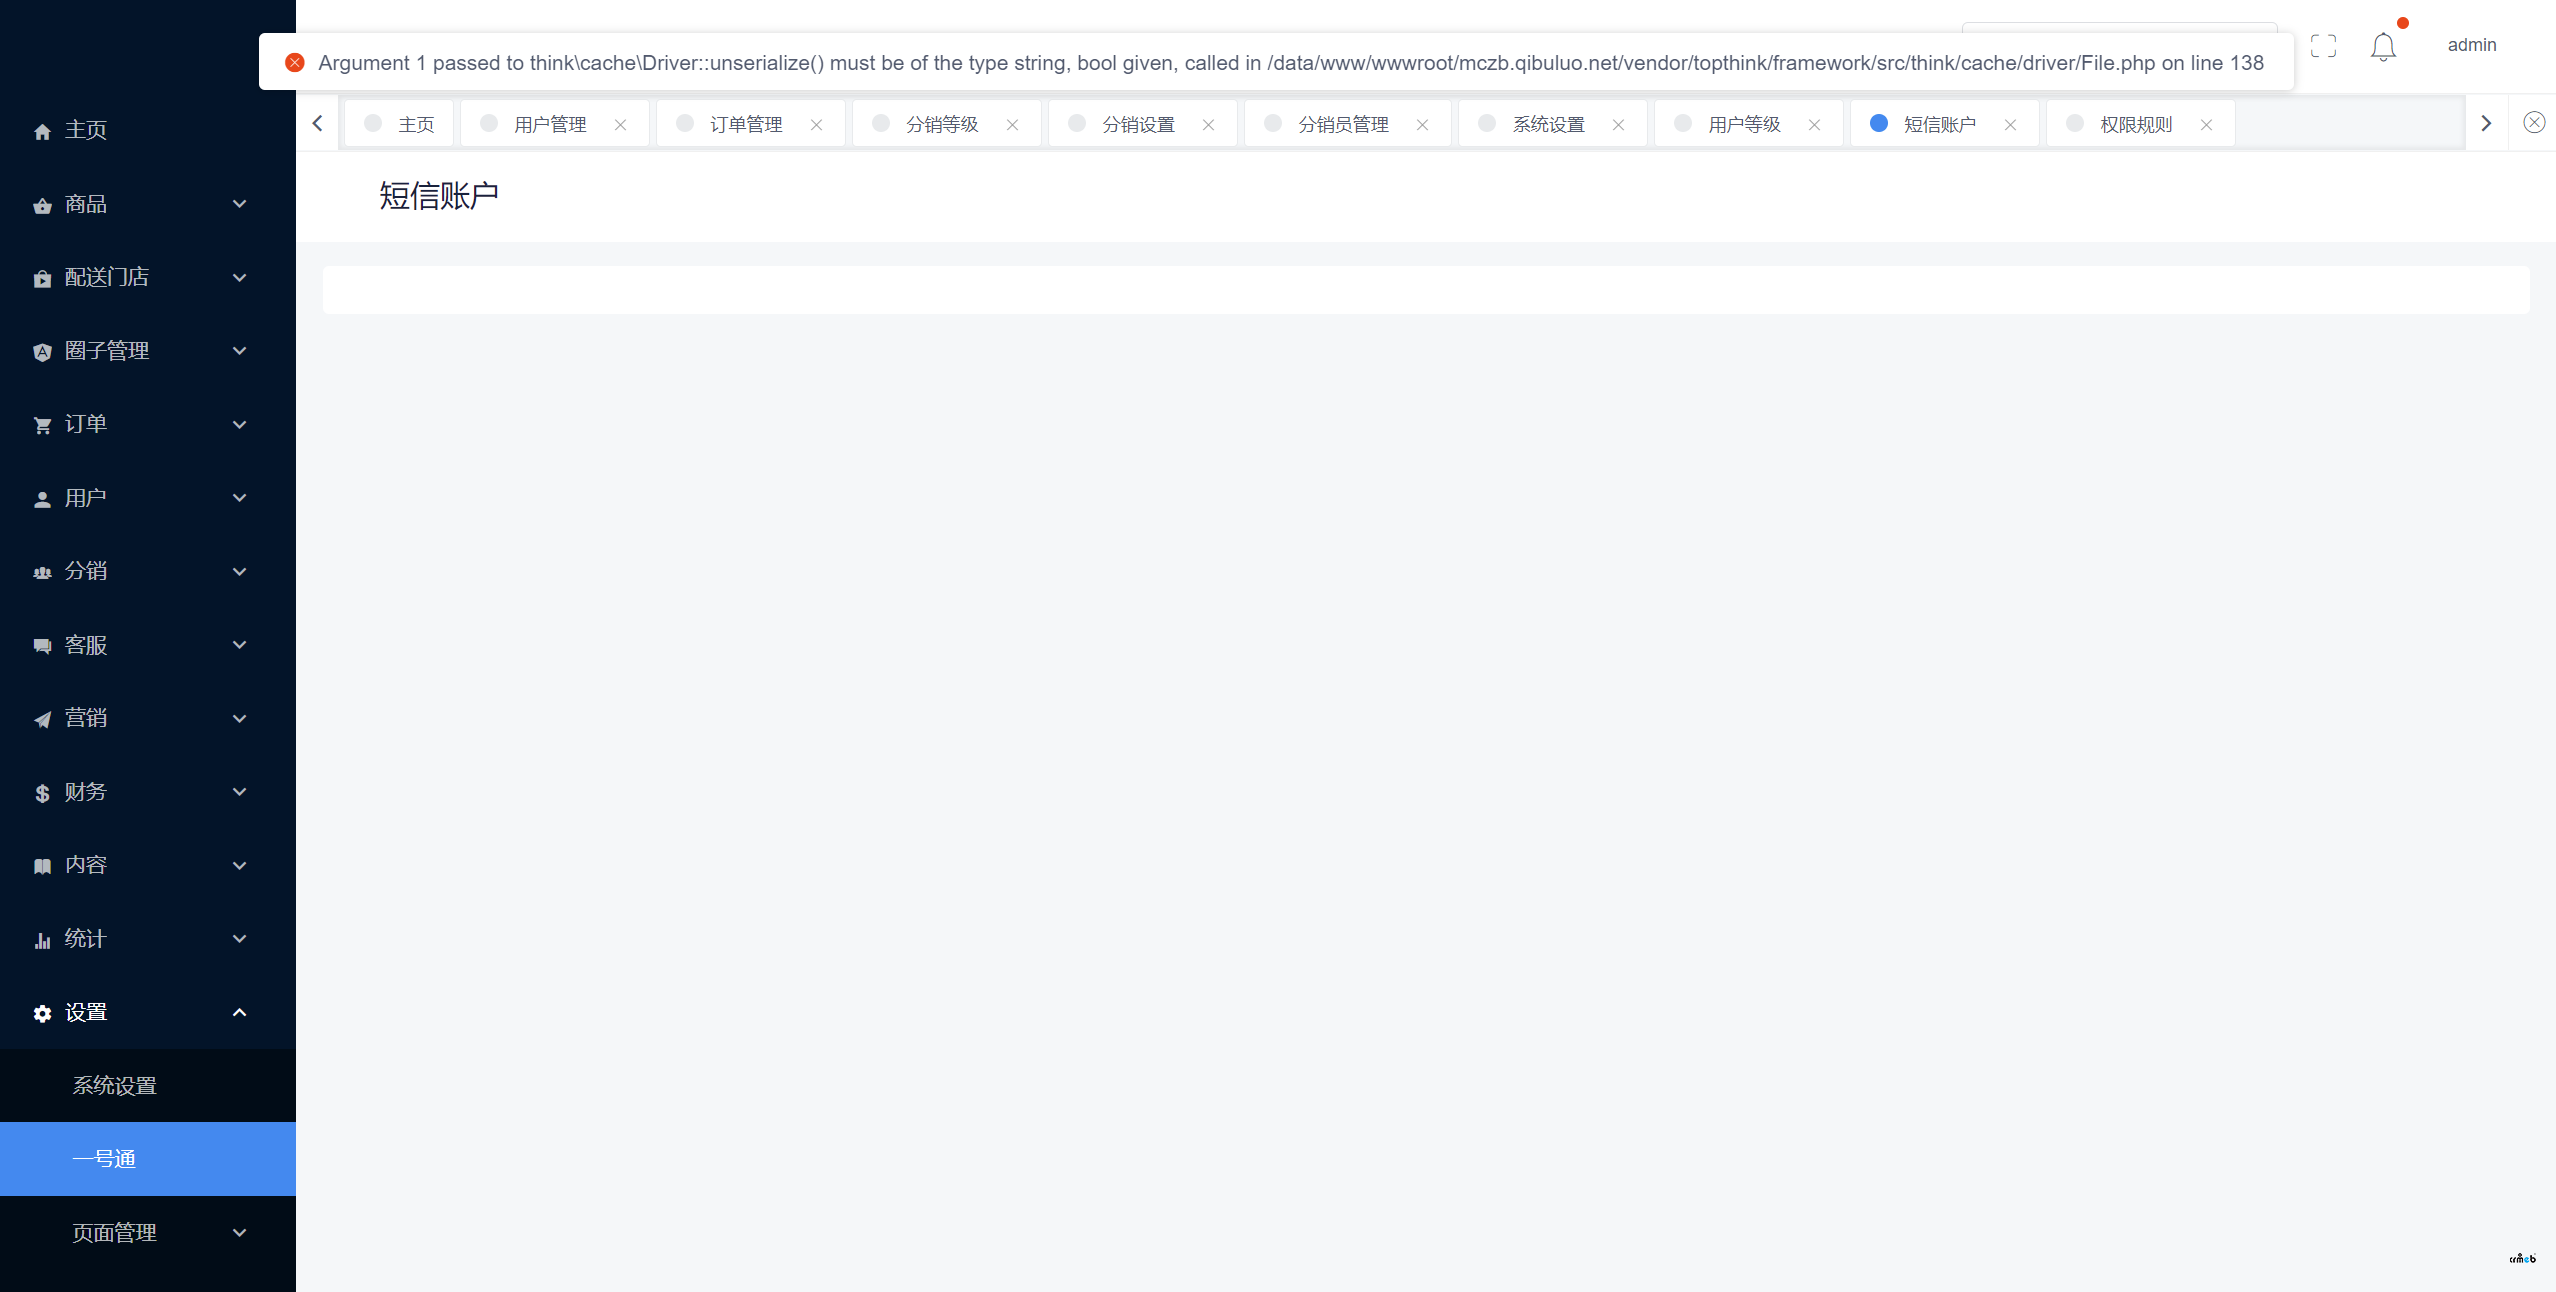
Task: Close the 分销员管理 tab
Action: (x=1422, y=125)
